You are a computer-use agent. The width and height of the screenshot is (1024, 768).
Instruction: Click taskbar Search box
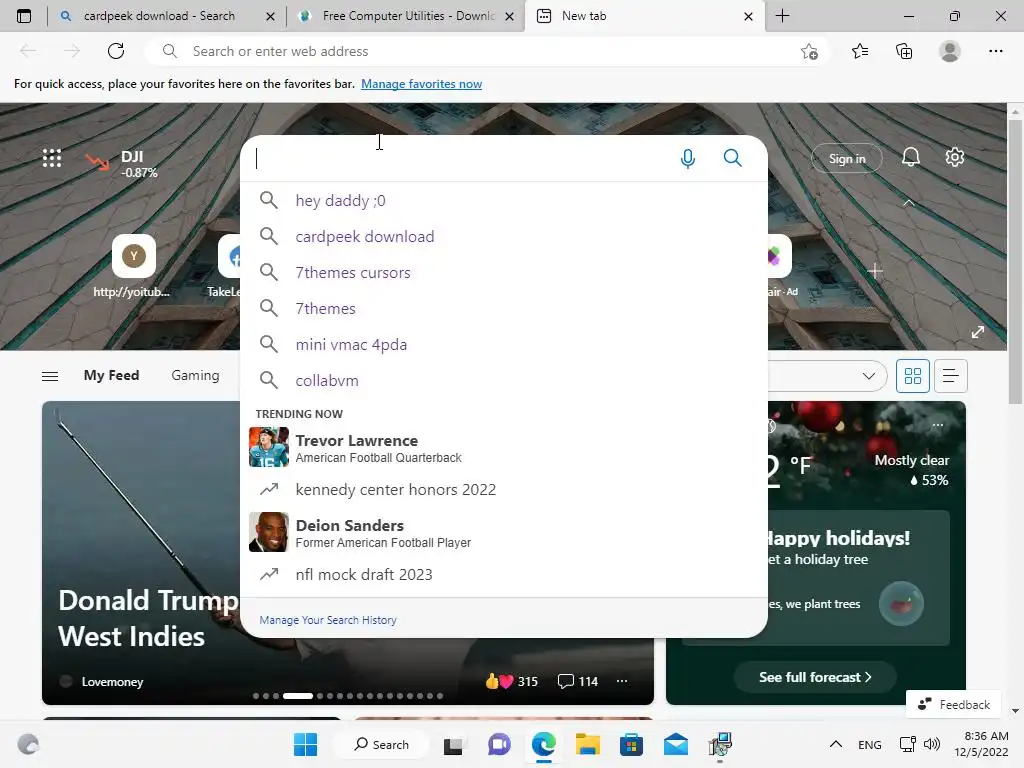point(381,744)
